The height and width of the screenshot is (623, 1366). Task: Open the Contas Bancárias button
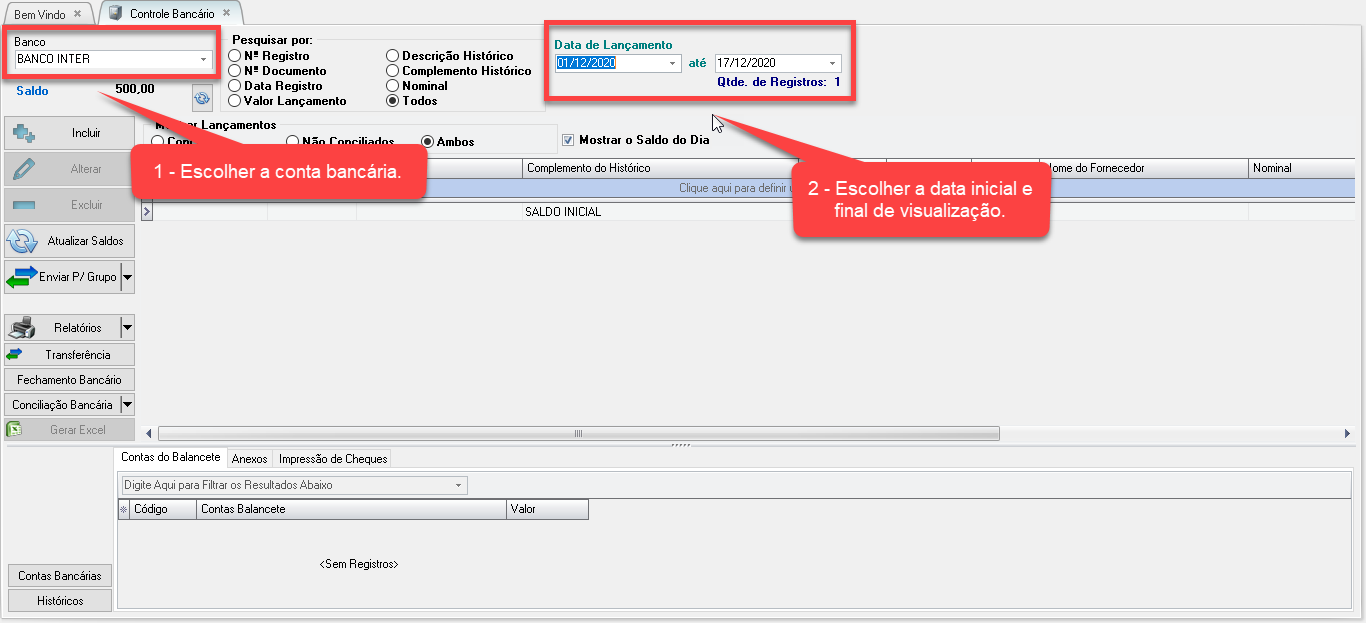pos(60,576)
